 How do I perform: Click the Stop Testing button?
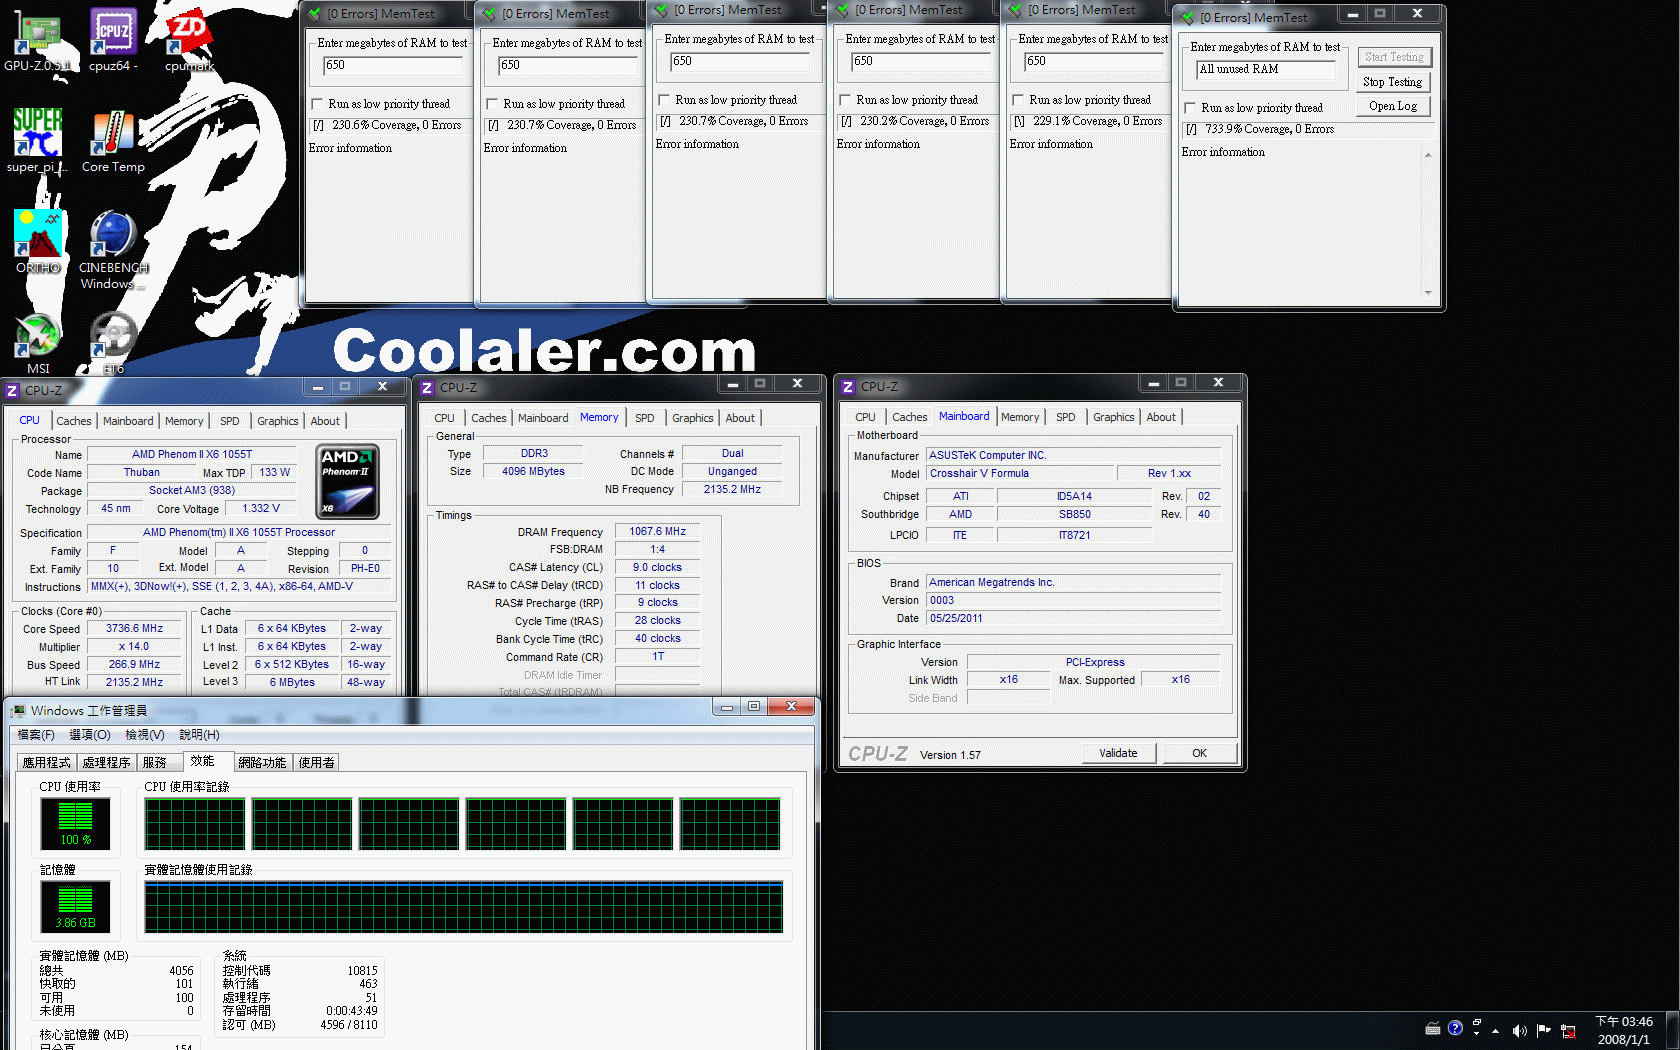coord(1393,82)
